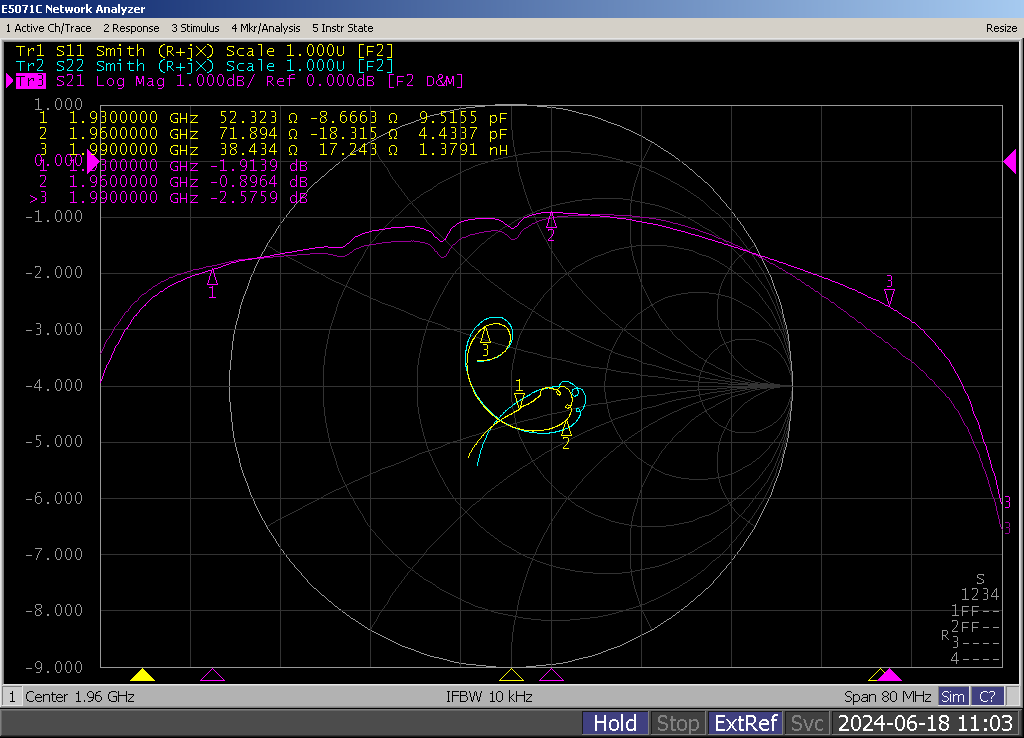The width and height of the screenshot is (1024, 738).
Task: Click the Stop status indicator
Action: (677, 723)
